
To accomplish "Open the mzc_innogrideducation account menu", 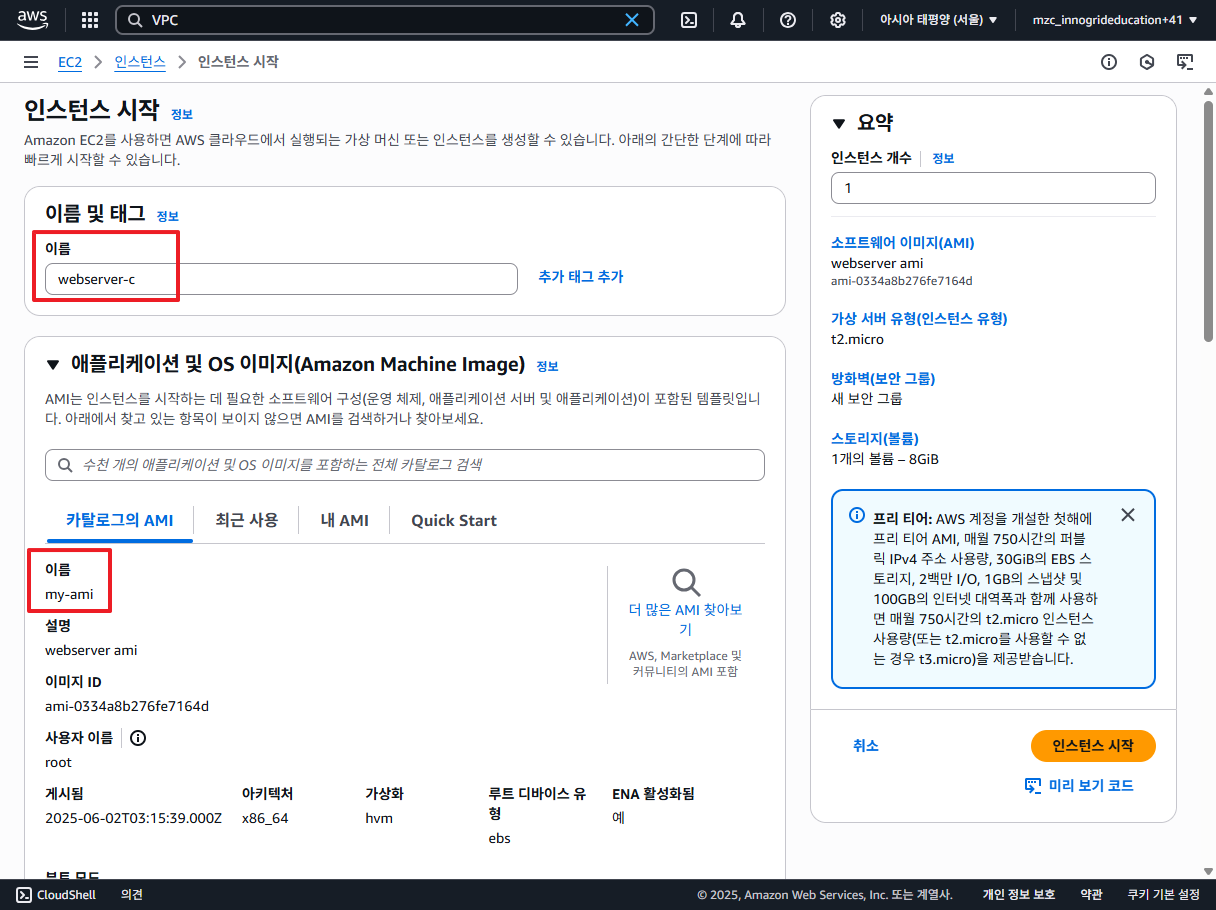I will pos(1115,20).
